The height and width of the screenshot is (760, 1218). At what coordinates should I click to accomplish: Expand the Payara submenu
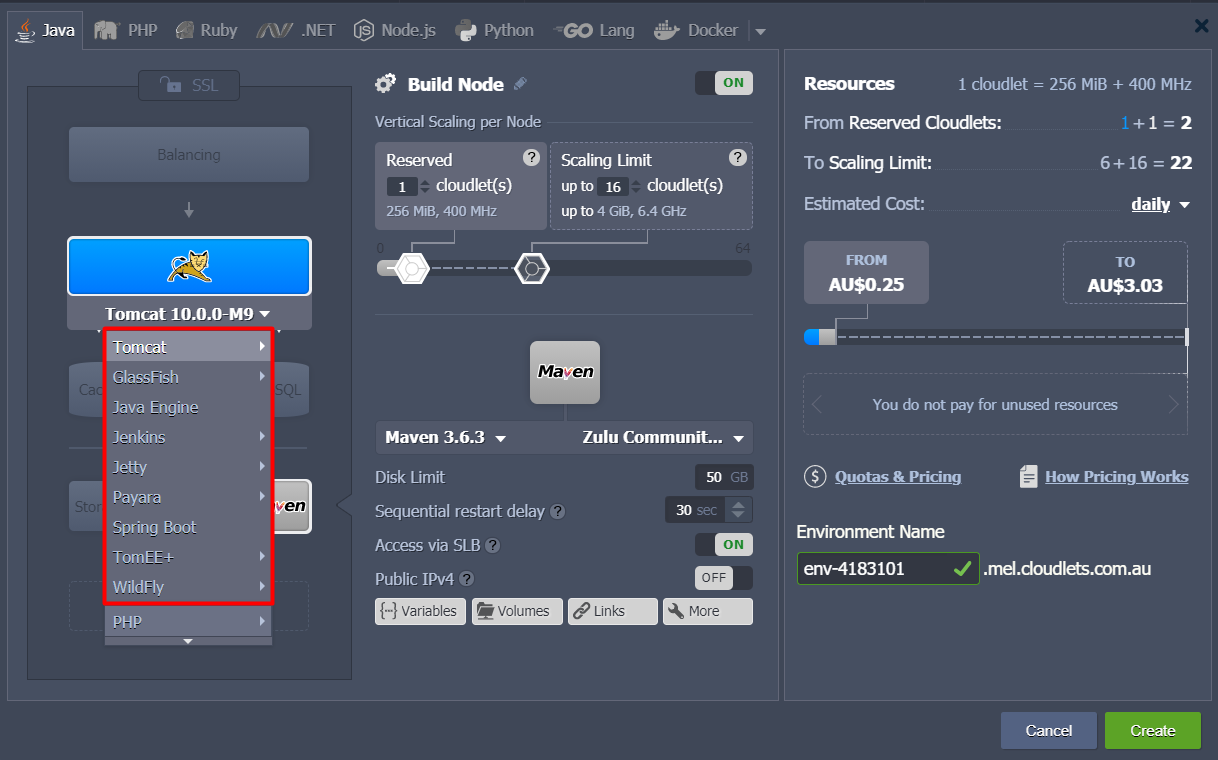click(188, 497)
